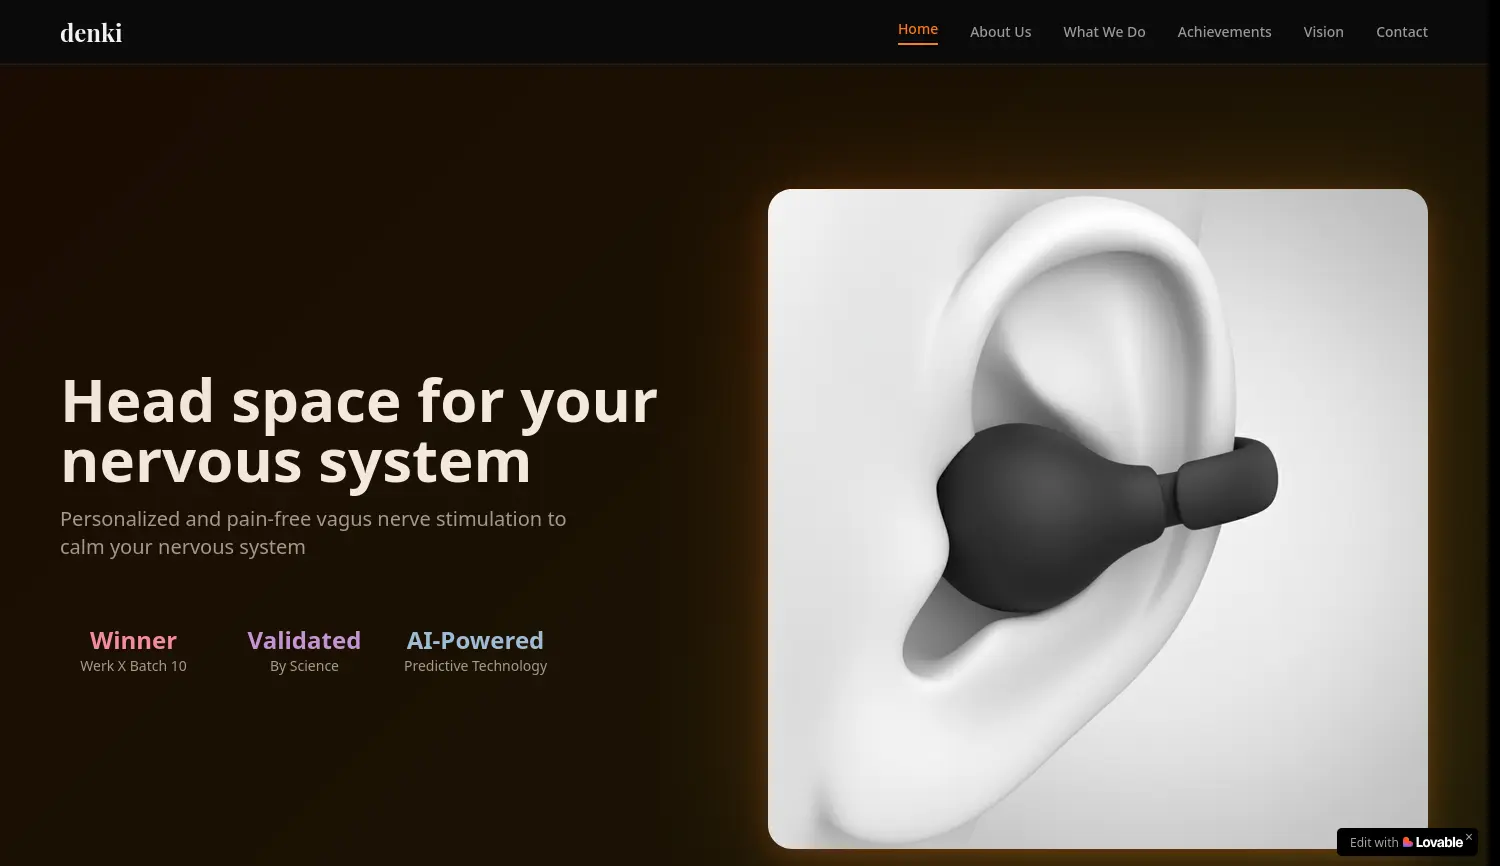The image size is (1500, 866).
Task: Select Achievements in the navigation bar
Action: tap(1224, 32)
